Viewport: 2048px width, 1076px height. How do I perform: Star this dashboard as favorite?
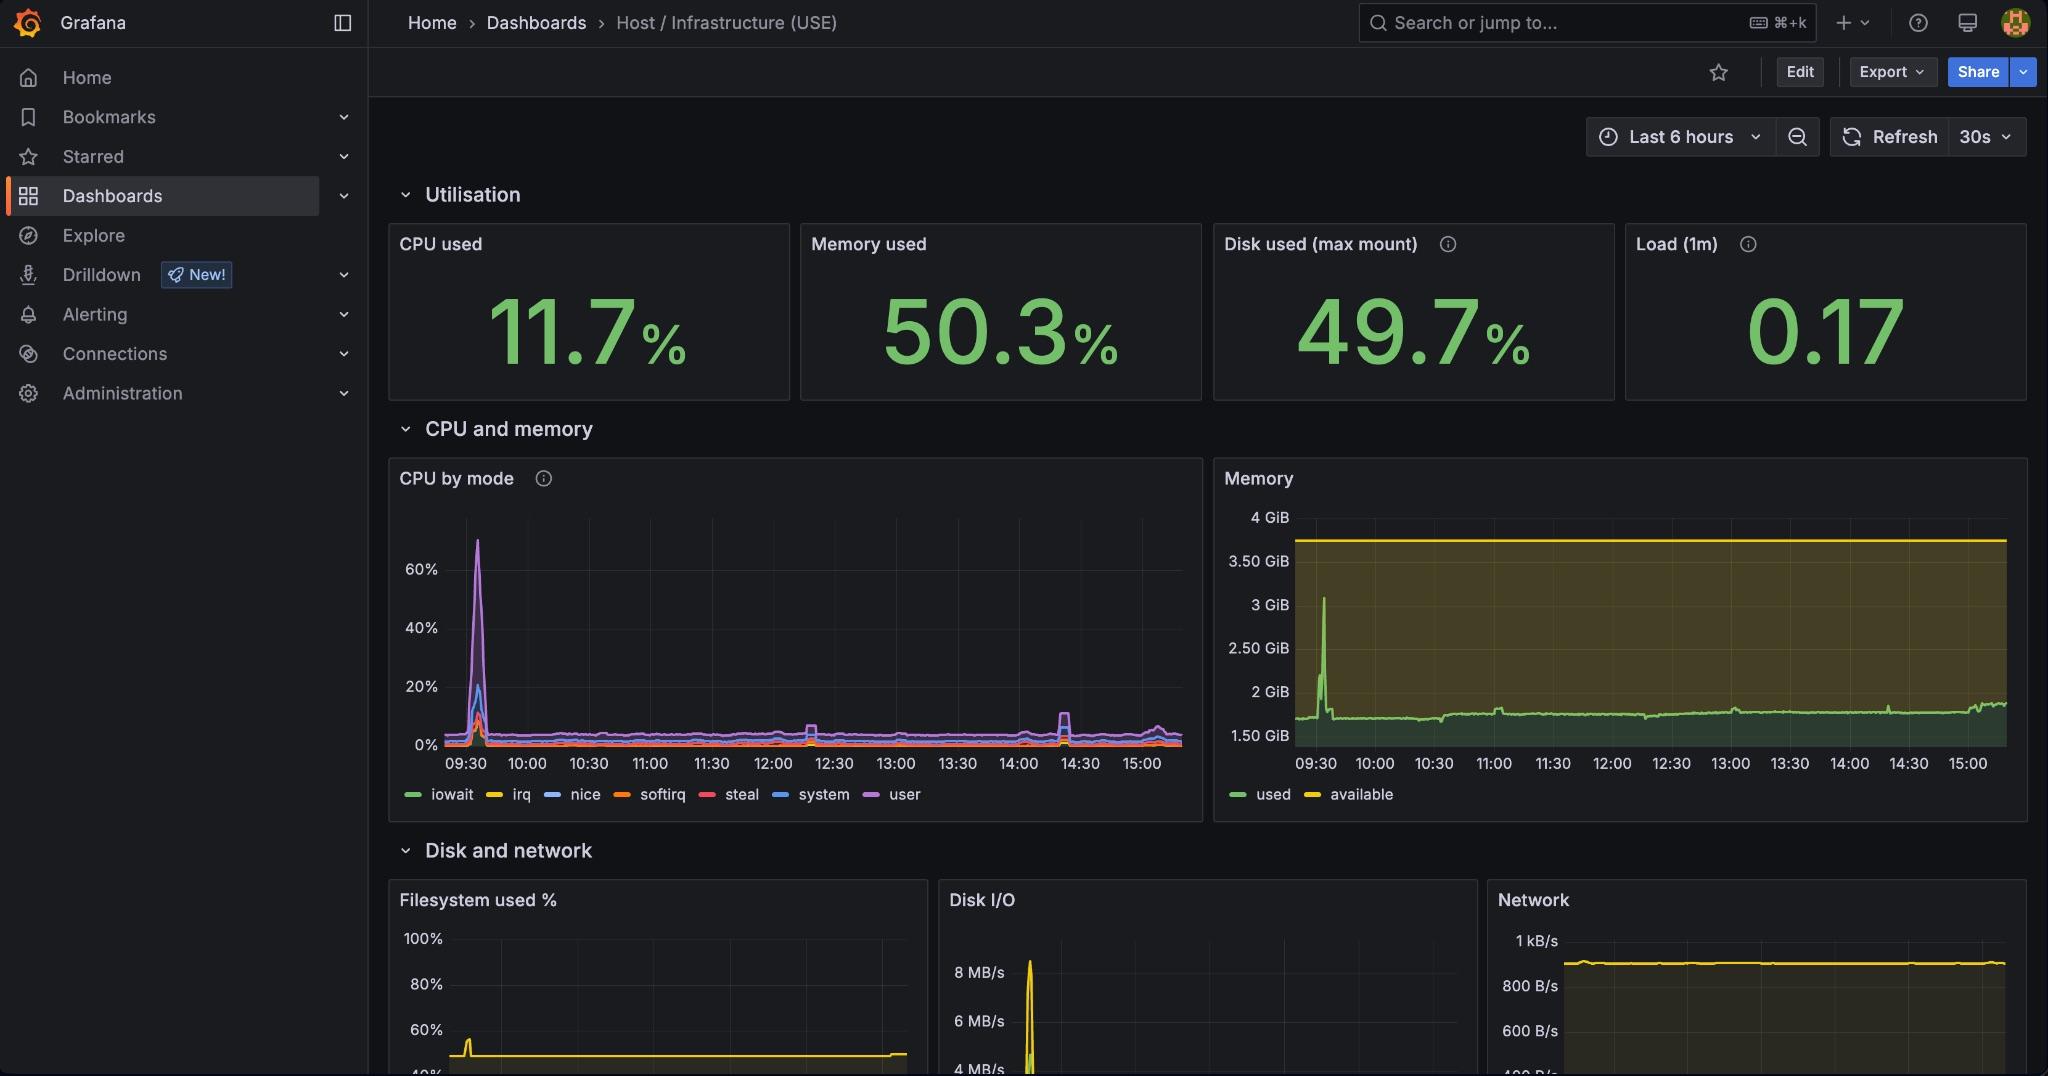point(1718,72)
